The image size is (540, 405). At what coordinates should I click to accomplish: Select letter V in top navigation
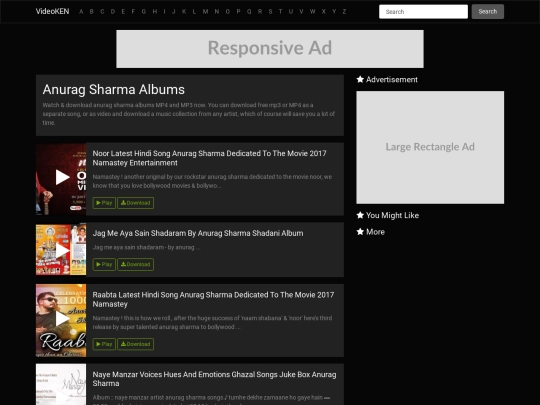coord(301,11)
